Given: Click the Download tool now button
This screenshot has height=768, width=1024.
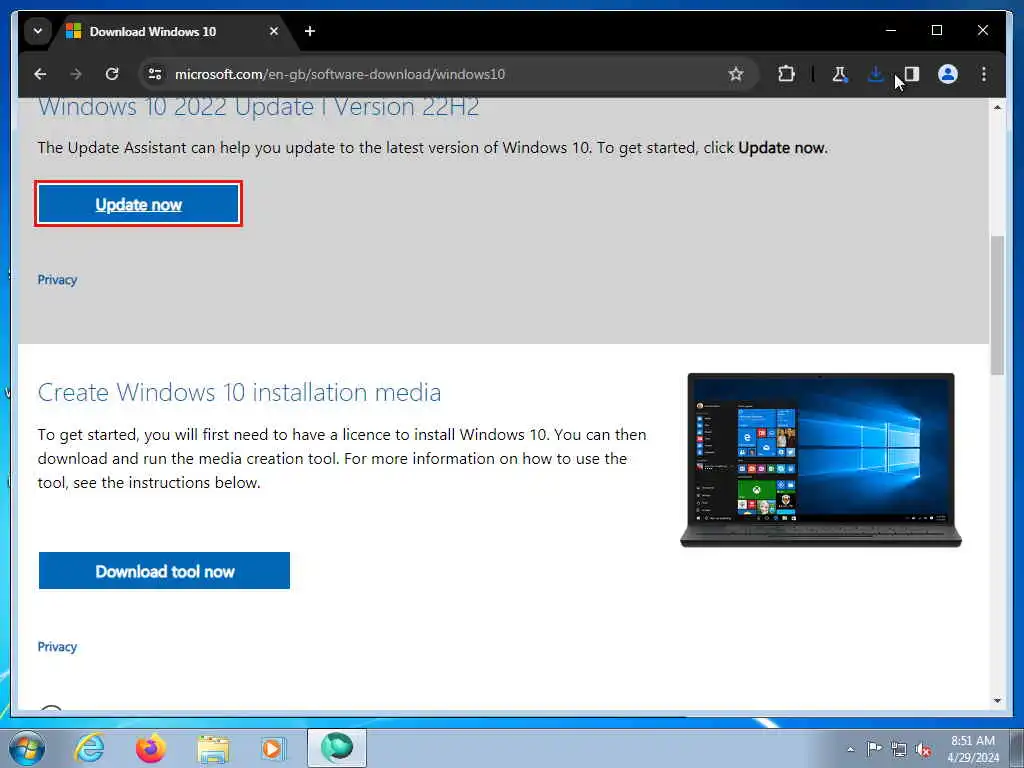Looking at the screenshot, I should 165,571.
